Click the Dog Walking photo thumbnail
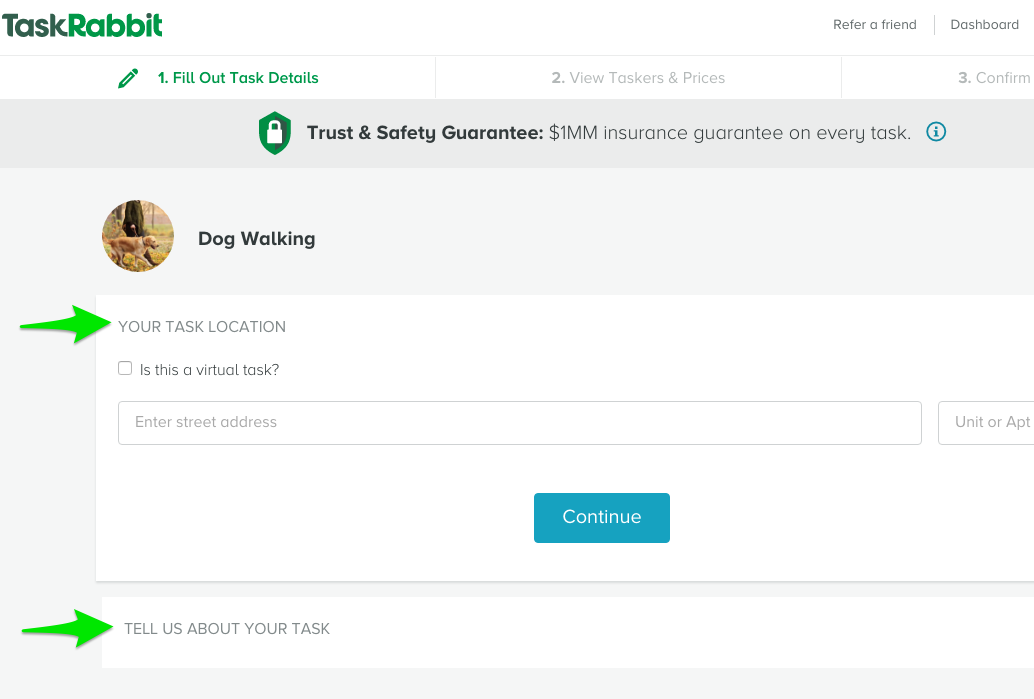Screen dimensions: 1034x699 coord(138,236)
